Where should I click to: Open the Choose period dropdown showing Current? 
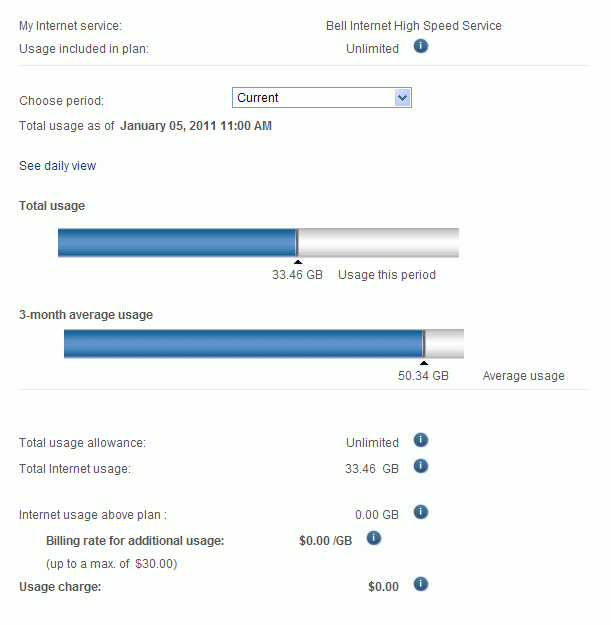322,98
